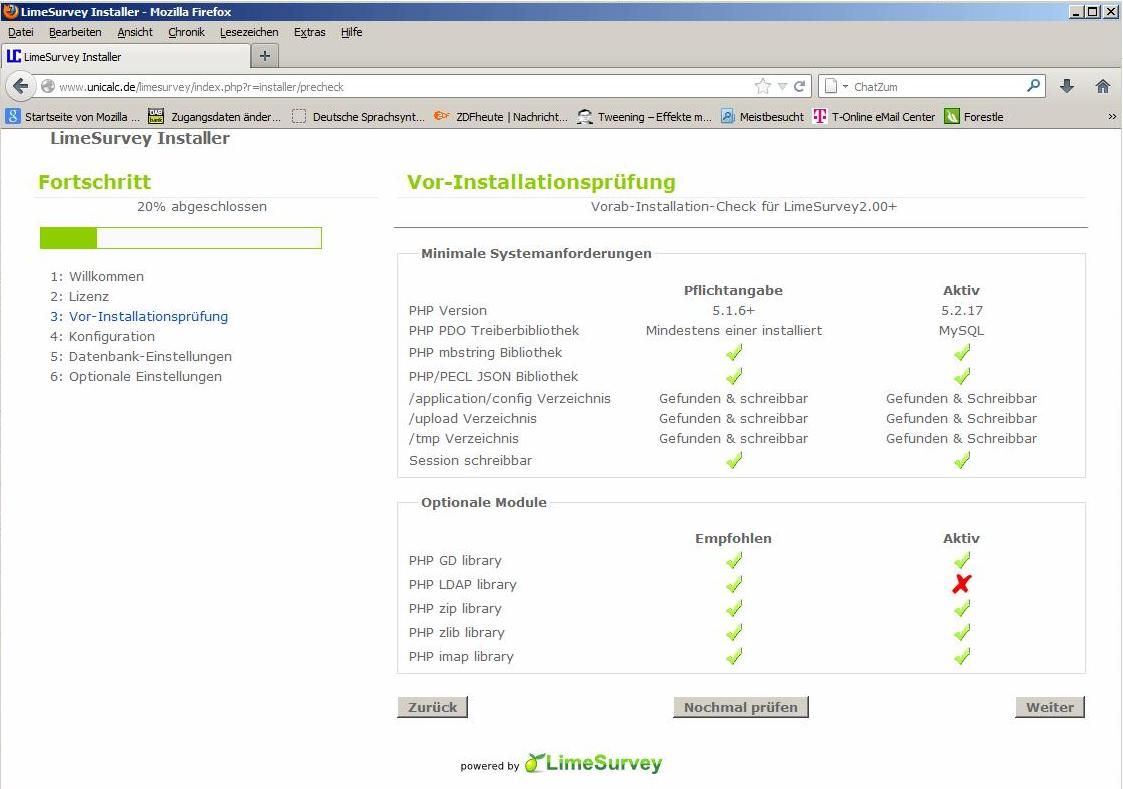Go to the browser home page icon
Screen dimensions: 1123x789
point(1103,87)
